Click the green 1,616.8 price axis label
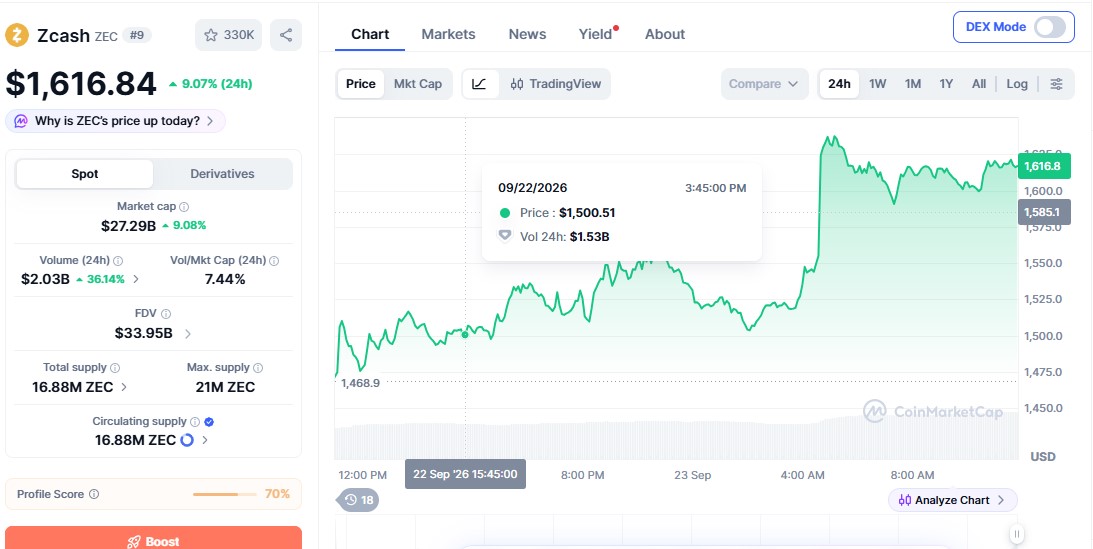Screen dimensions: 1093x549 (x=1044, y=166)
